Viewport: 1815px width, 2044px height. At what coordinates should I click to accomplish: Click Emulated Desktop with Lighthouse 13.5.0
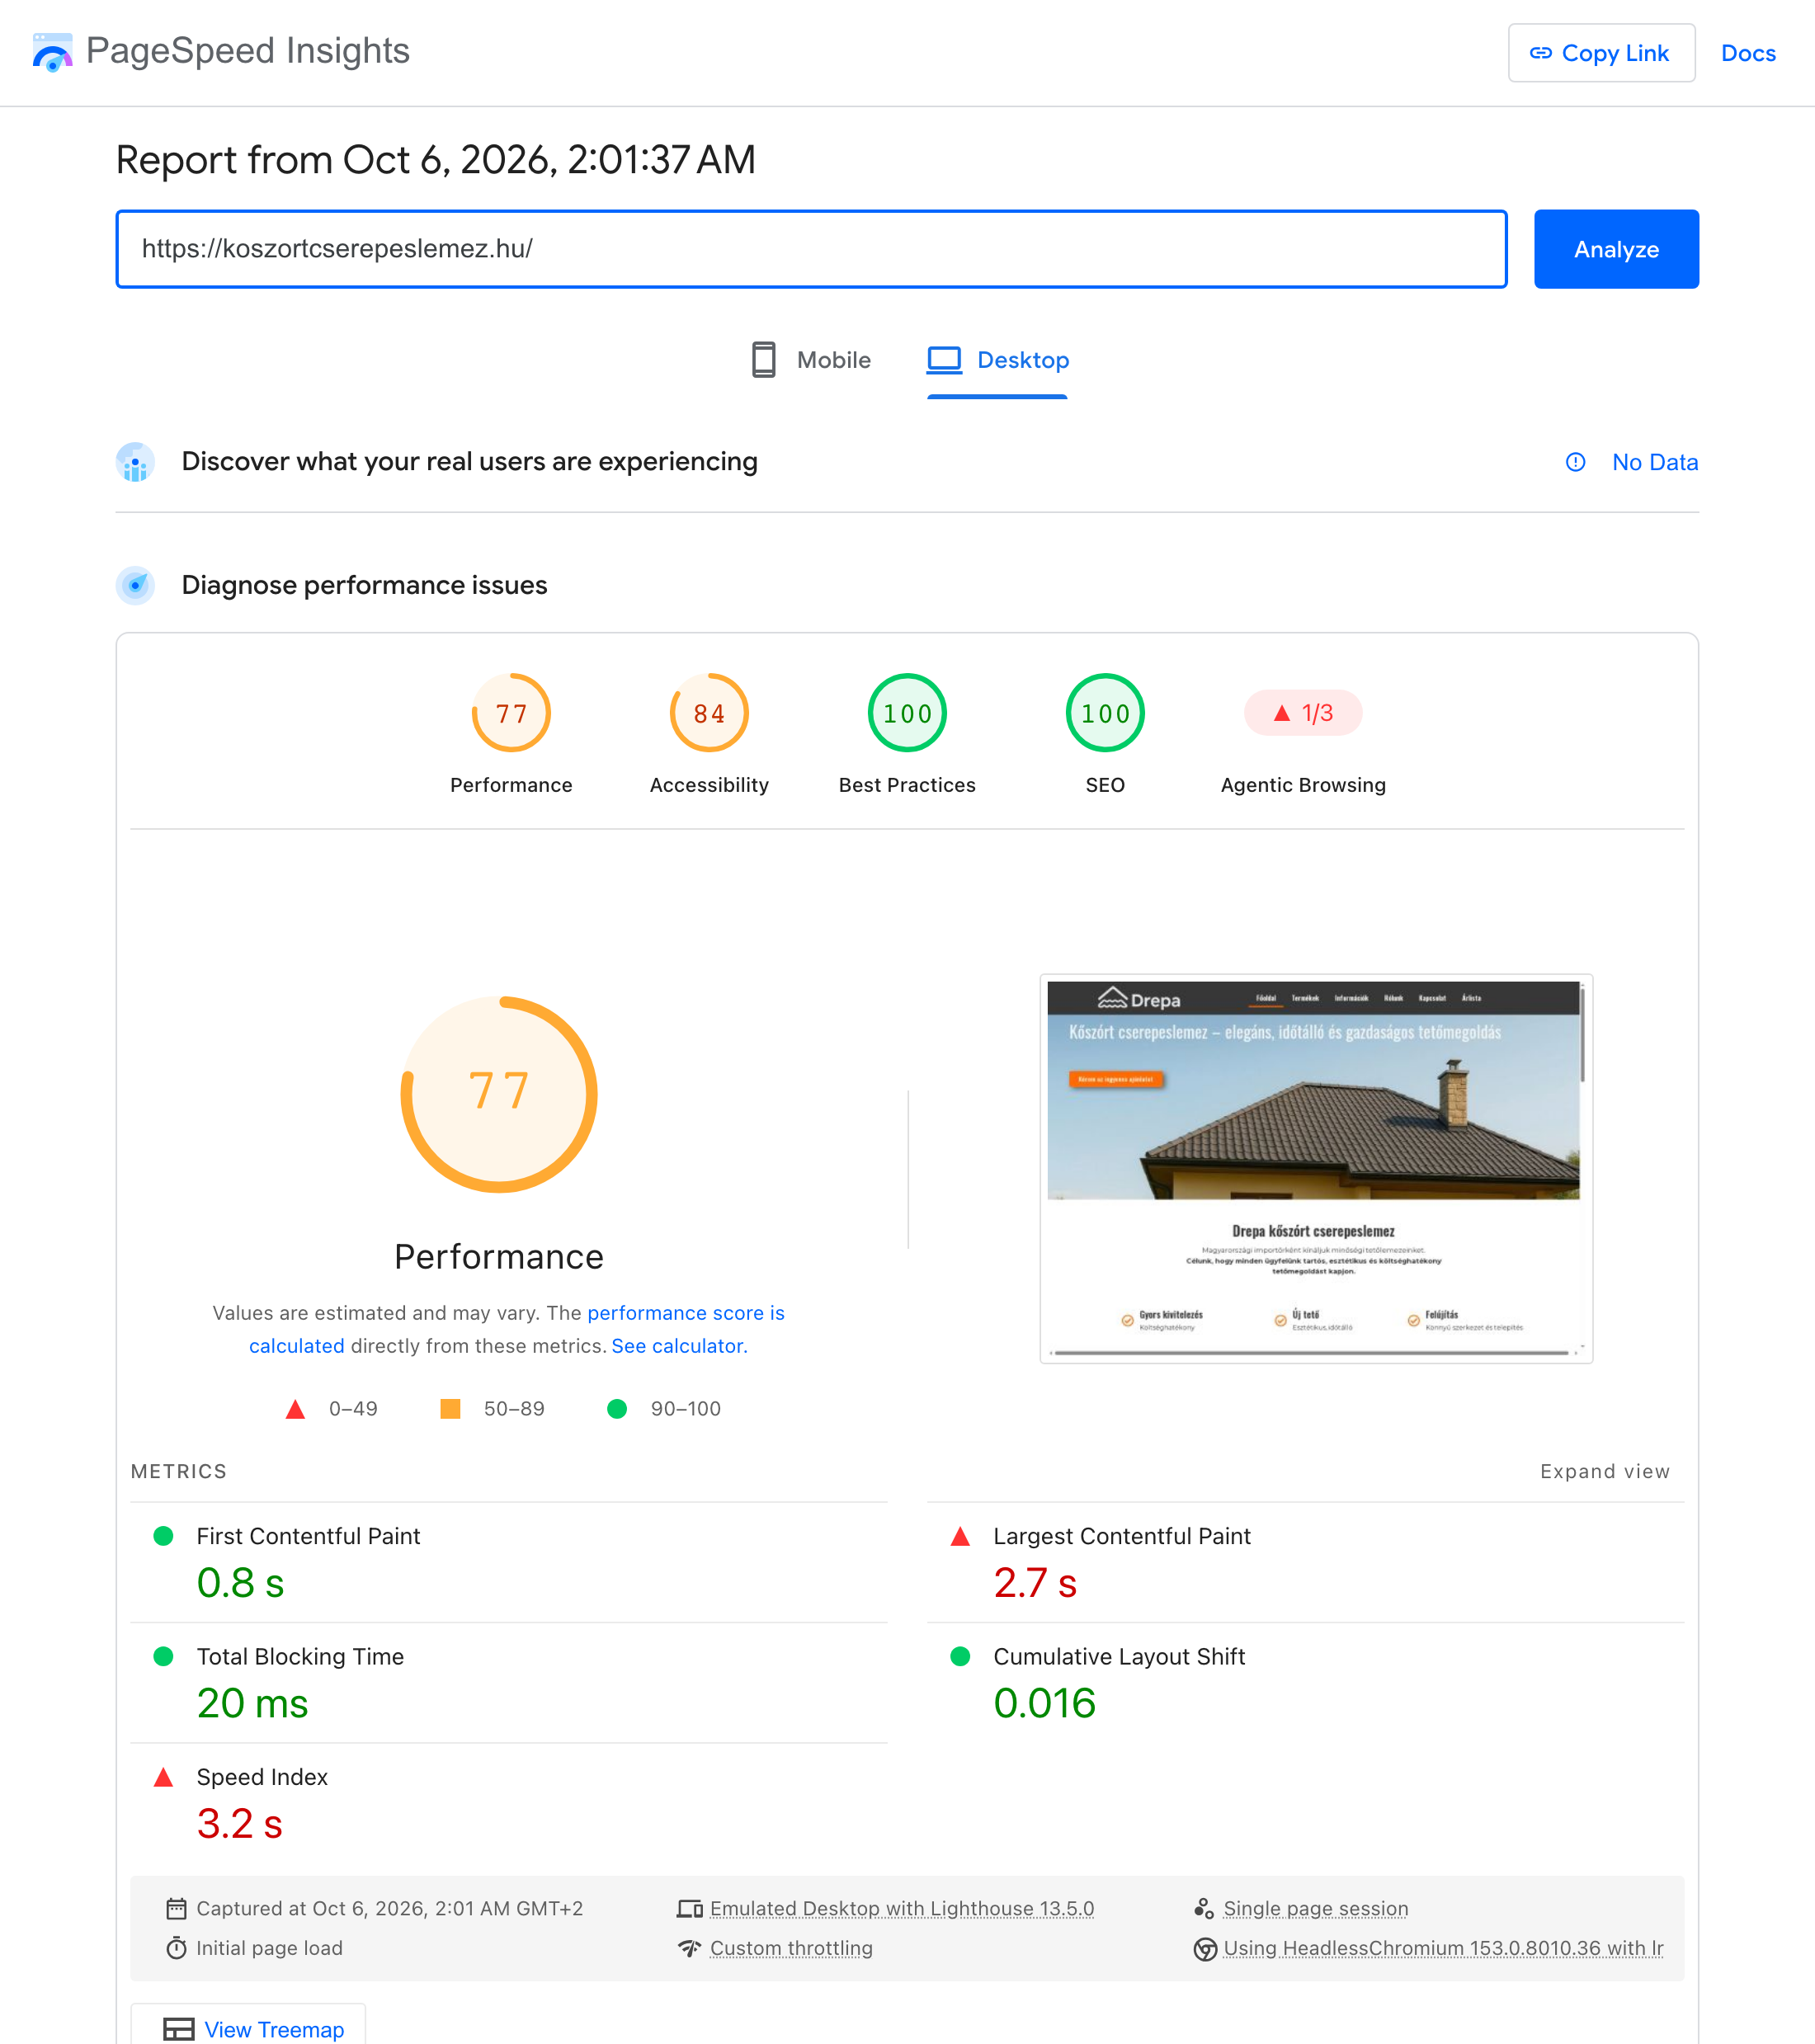tap(902, 1908)
